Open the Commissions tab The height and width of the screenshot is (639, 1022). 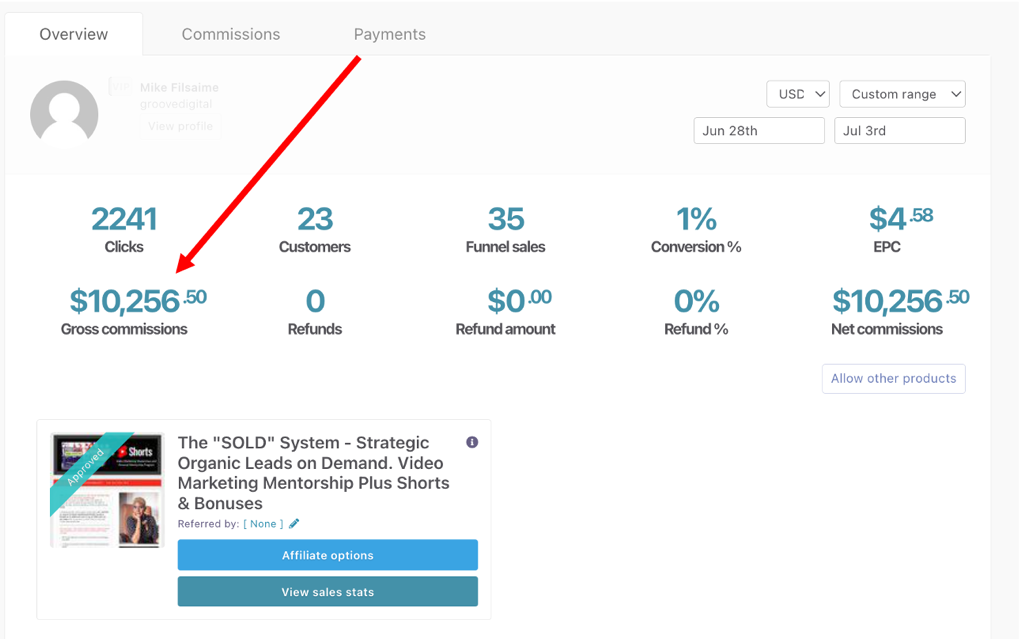(x=231, y=34)
